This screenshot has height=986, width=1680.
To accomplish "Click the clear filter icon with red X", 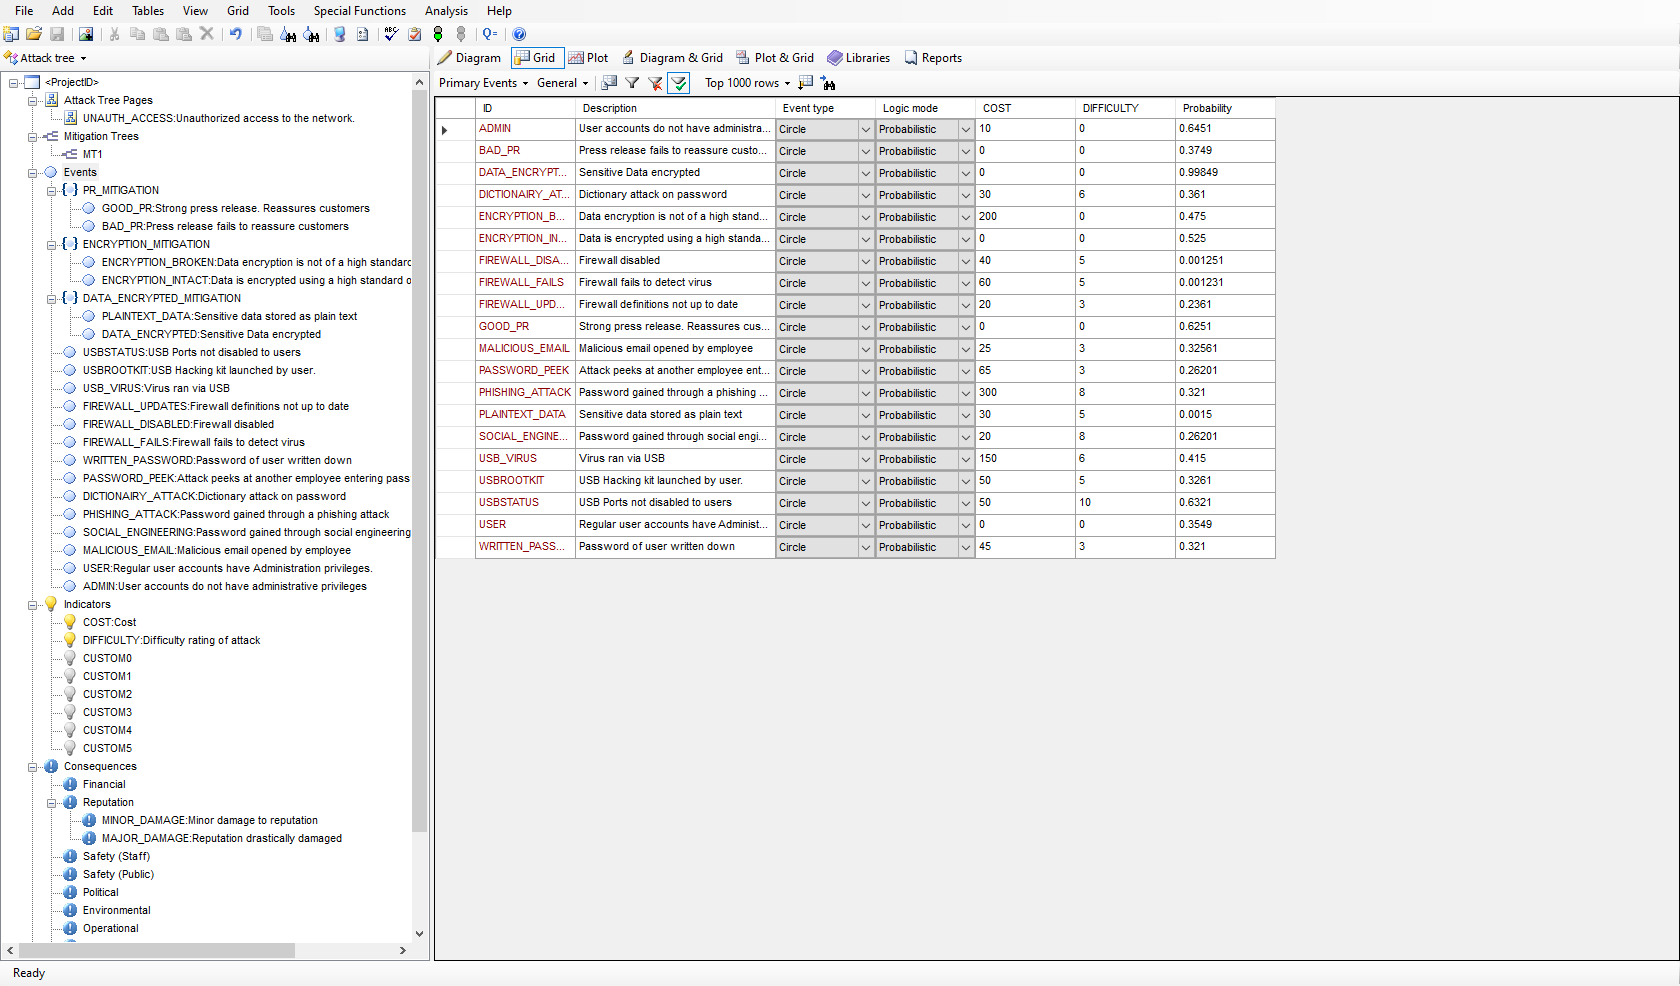I will [x=655, y=83].
